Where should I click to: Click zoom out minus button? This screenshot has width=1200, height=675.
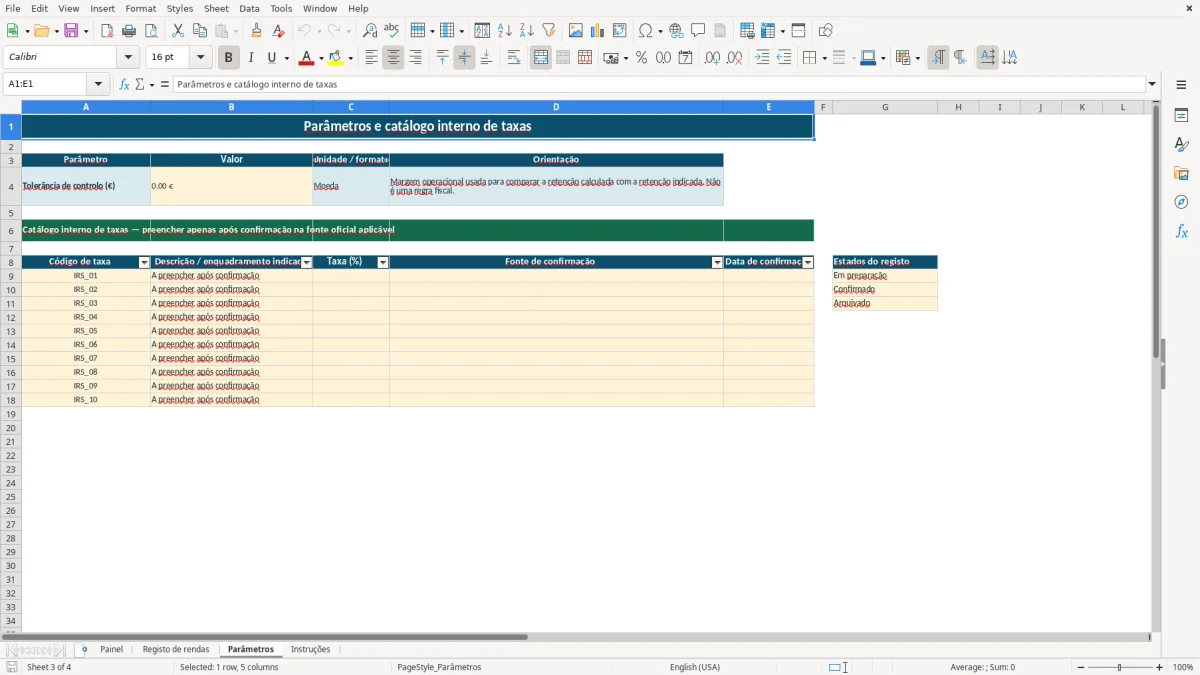point(1081,667)
